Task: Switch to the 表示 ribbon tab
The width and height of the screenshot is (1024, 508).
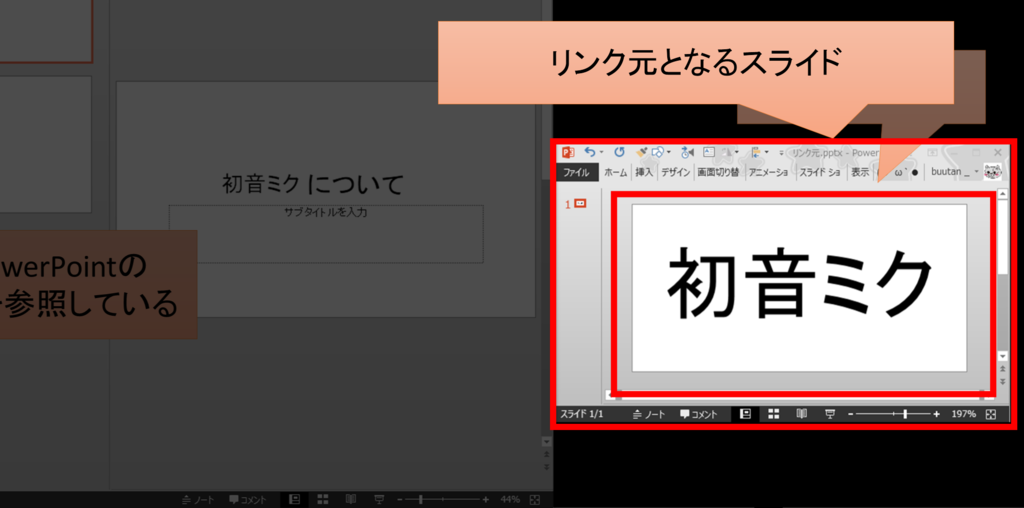Action: click(859, 172)
